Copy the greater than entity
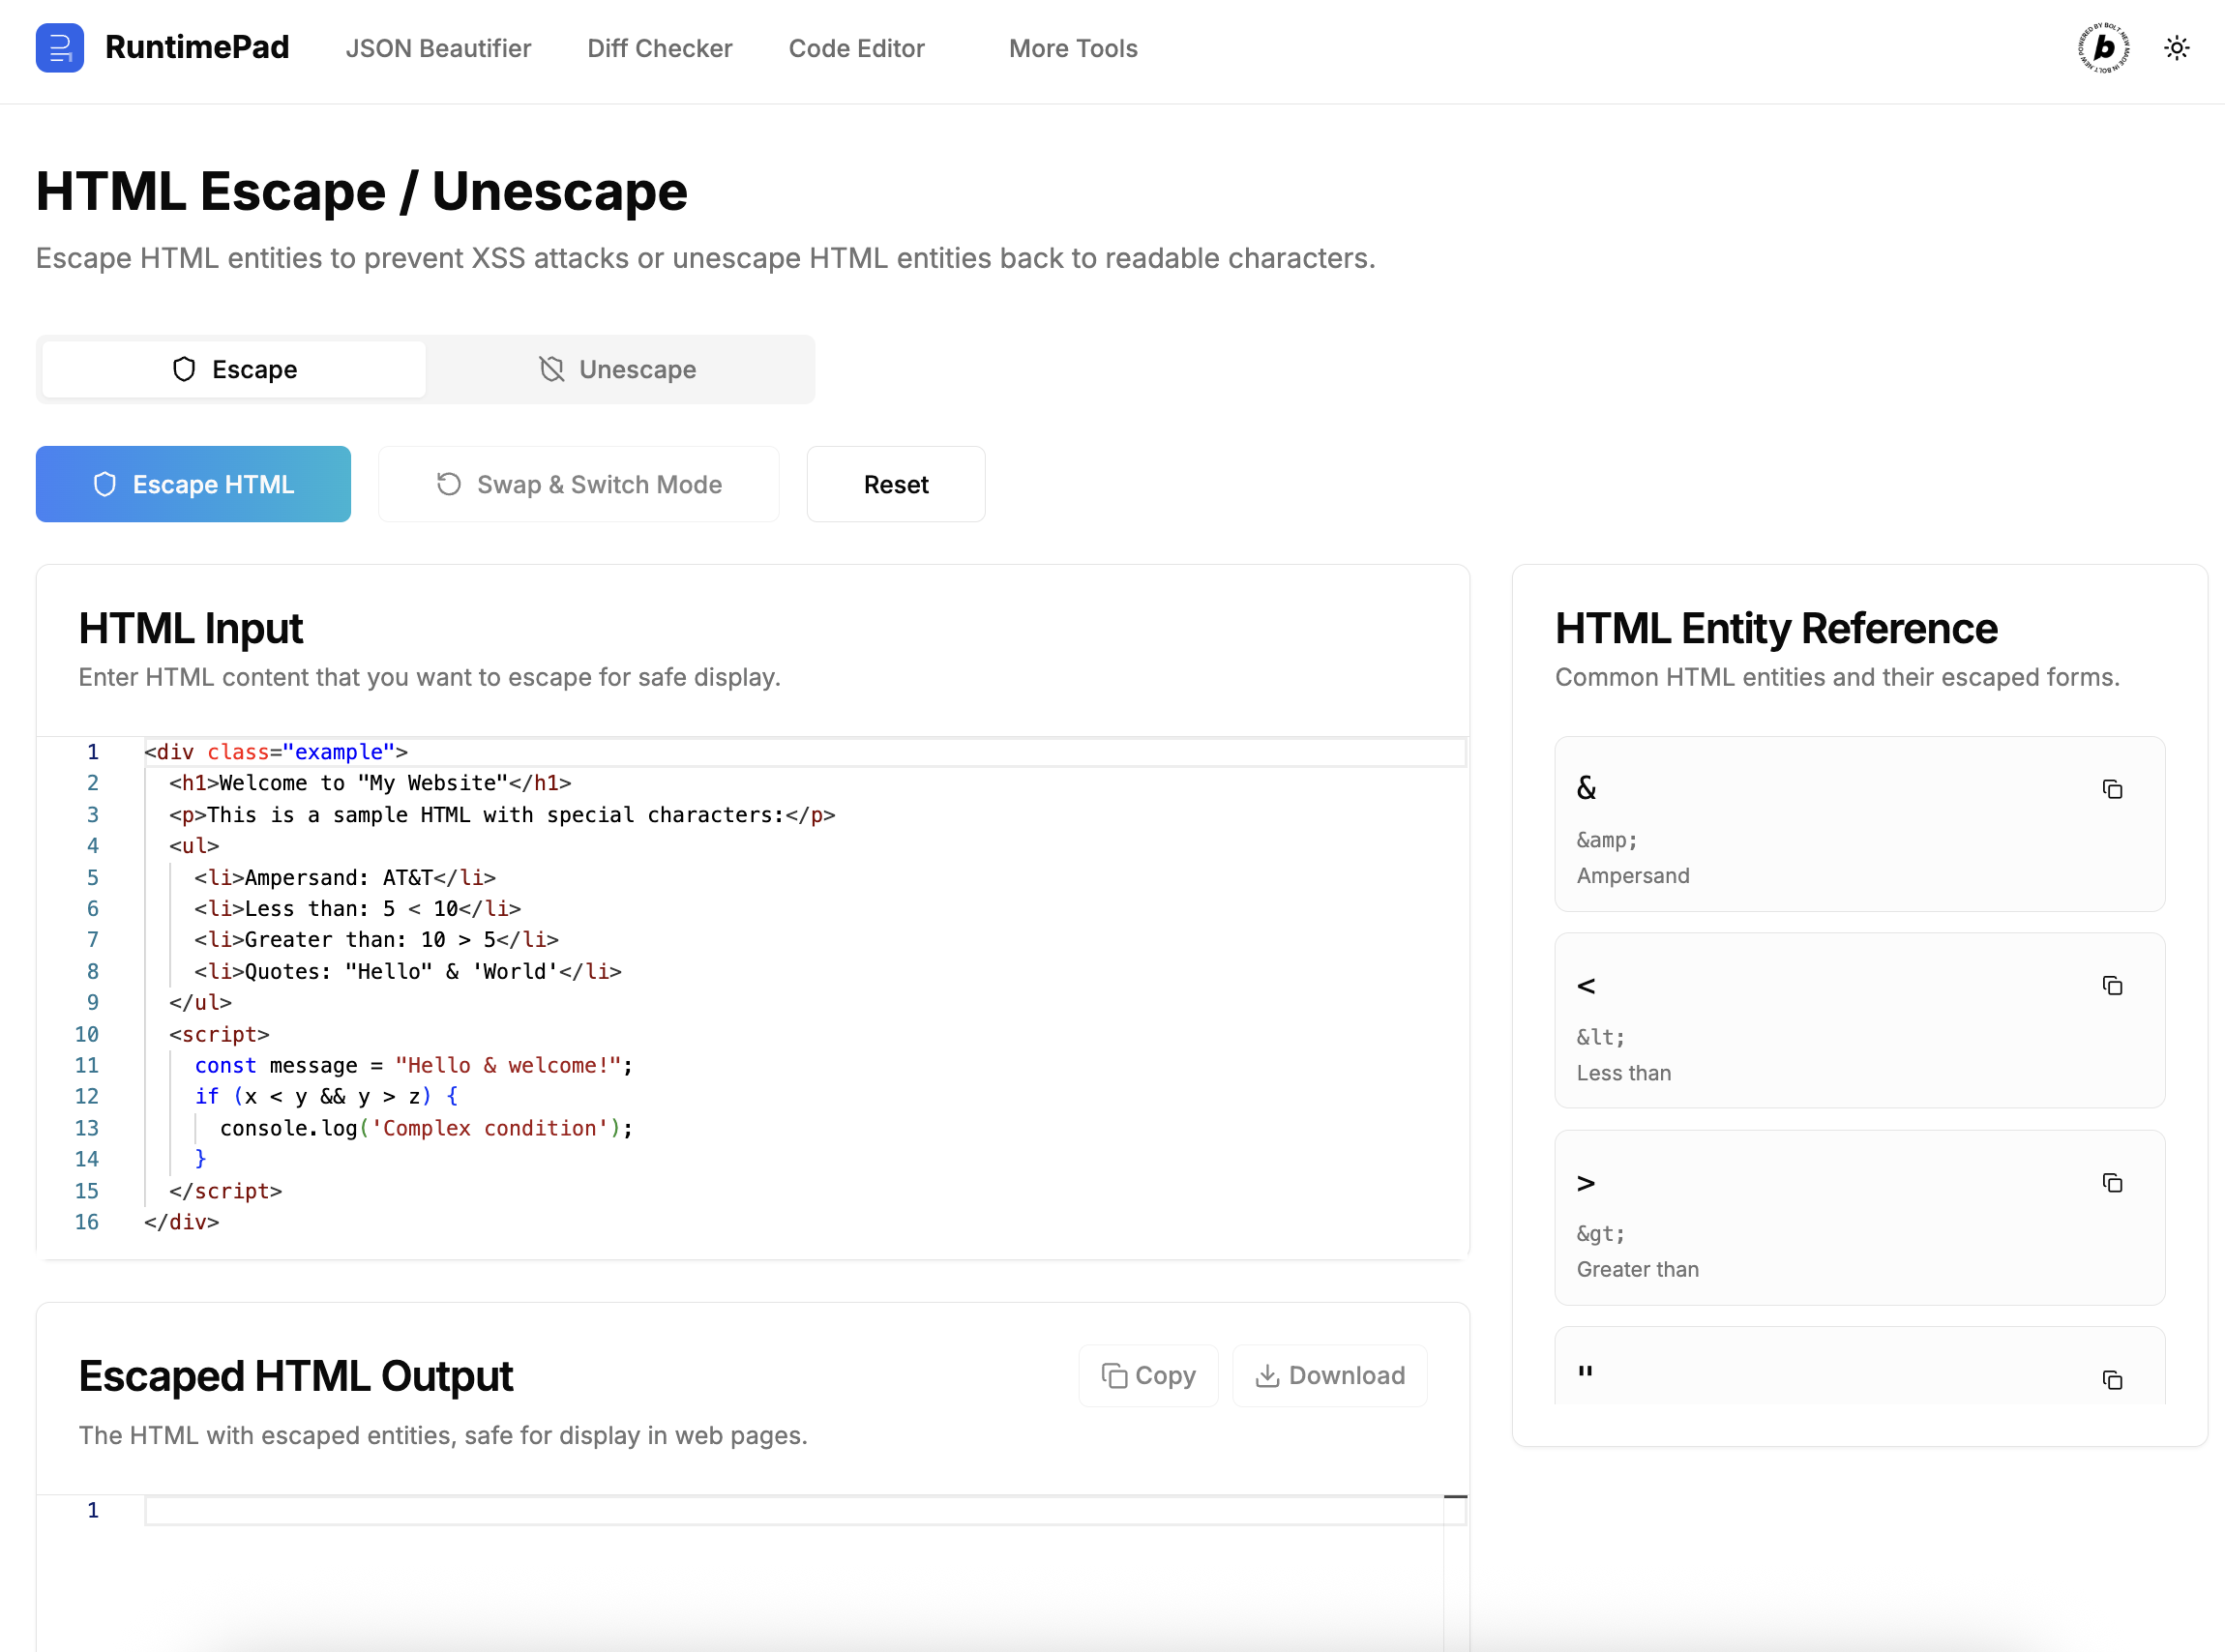Image resolution: width=2225 pixels, height=1652 pixels. [x=2111, y=1183]
